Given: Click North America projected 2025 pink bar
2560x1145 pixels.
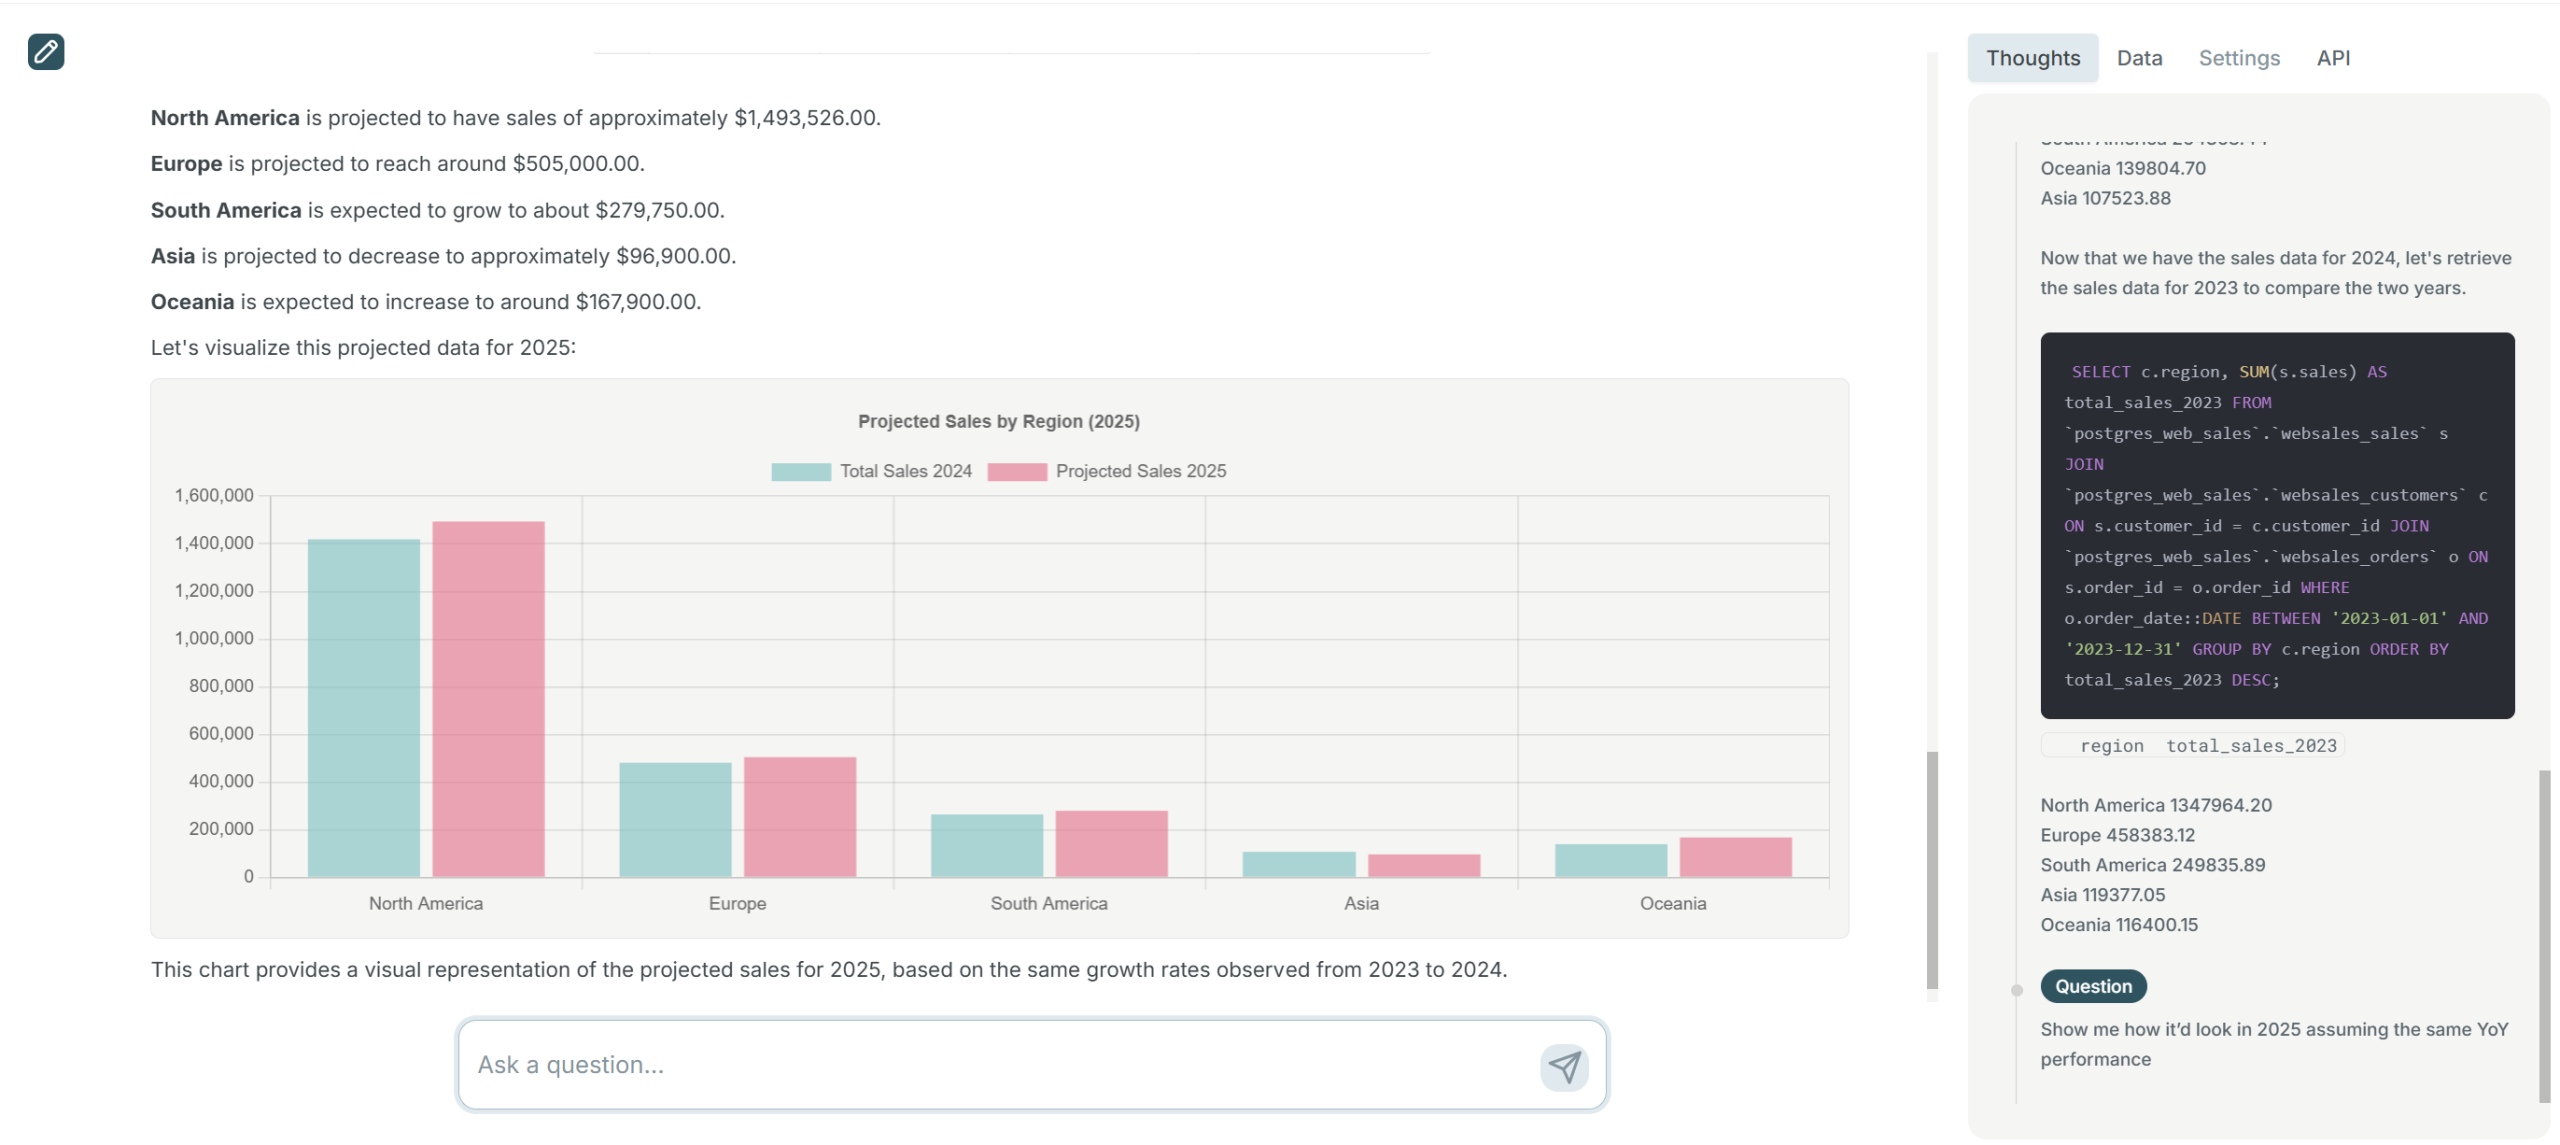Looking at the screenshot, I should (x=488, y=700).
